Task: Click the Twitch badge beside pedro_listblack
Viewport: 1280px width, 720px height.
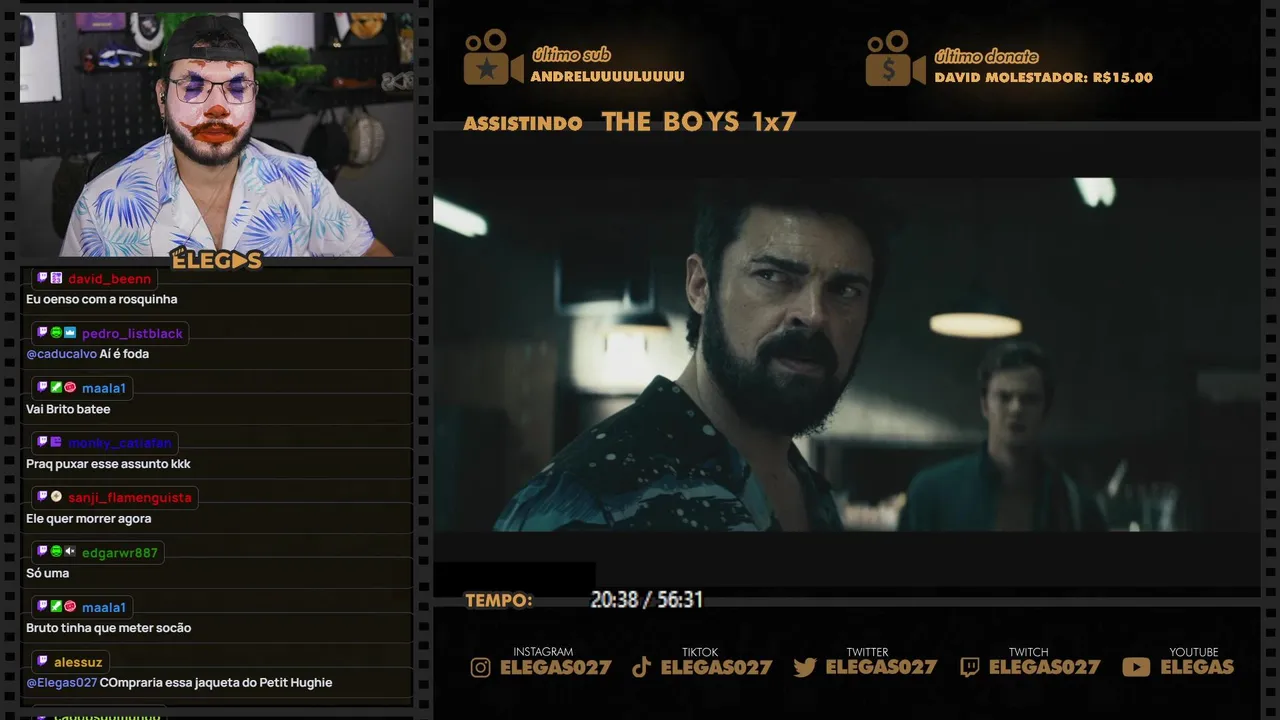Action: pyautogui.click(x=43, y=333)
